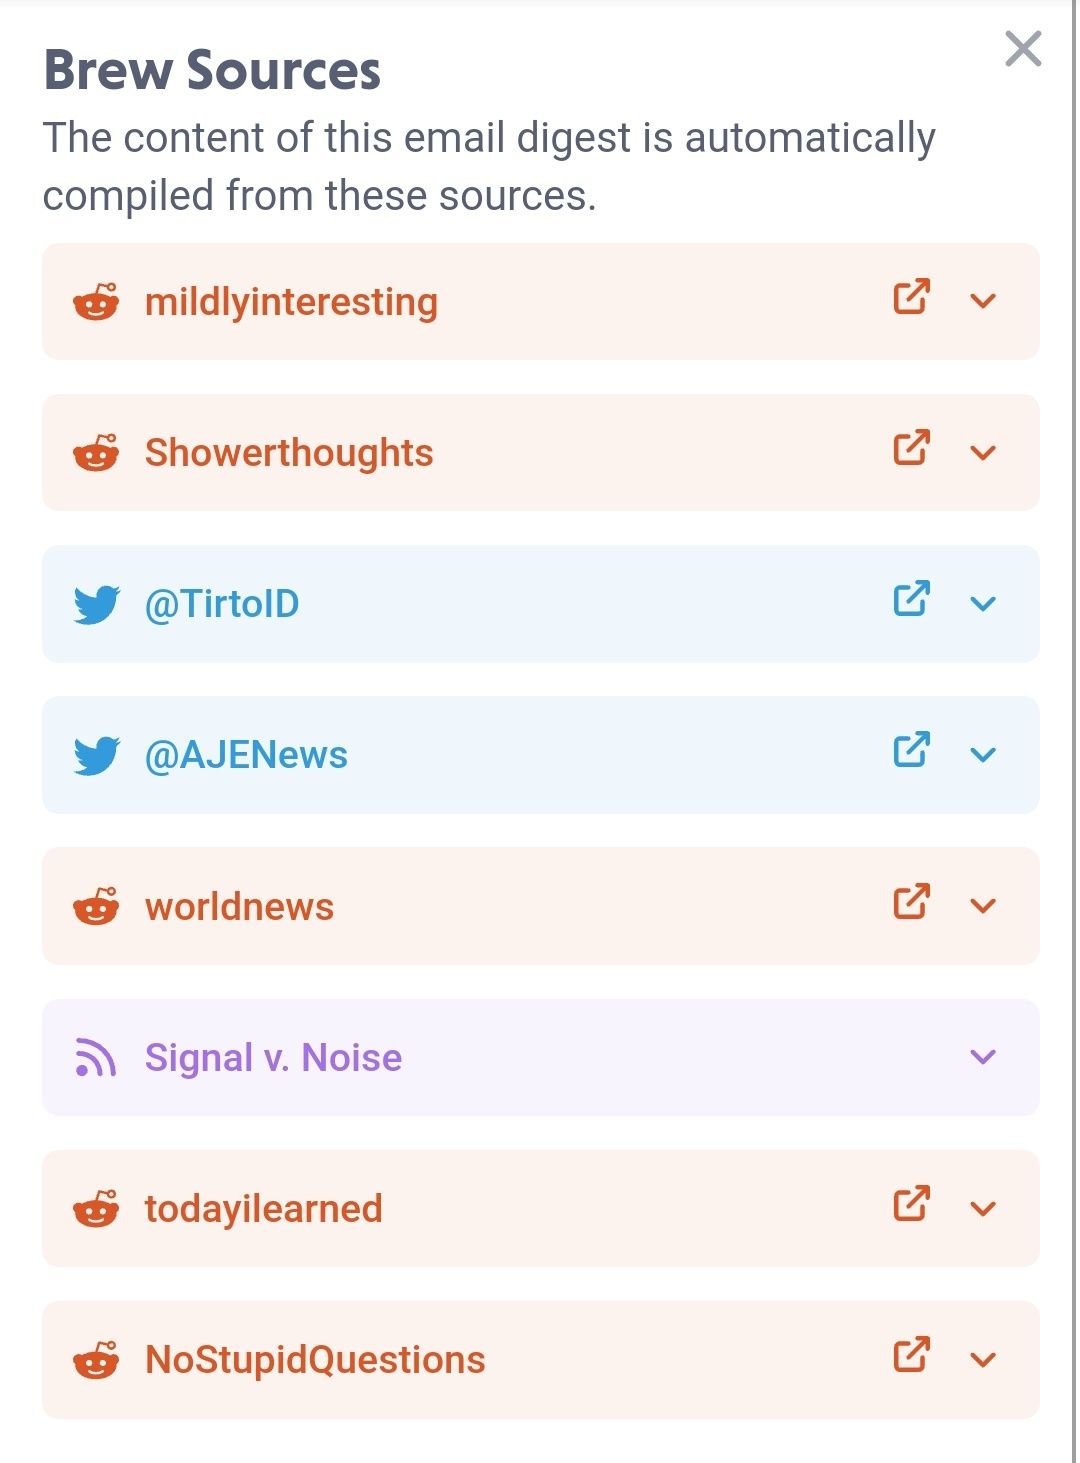The image size is (1080, 1463).
Task: Close the Brew Sources panel
Action: coord(1023,48)
